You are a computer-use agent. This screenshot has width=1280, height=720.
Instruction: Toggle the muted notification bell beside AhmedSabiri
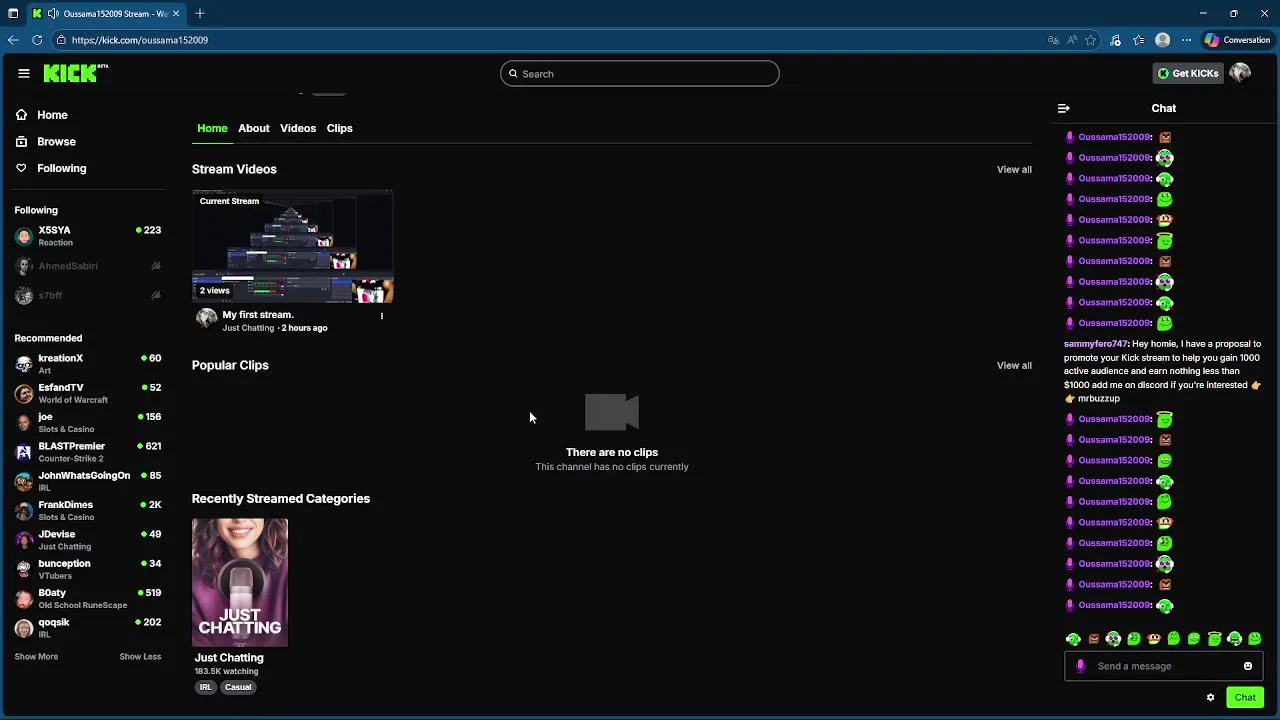[156, 266]
